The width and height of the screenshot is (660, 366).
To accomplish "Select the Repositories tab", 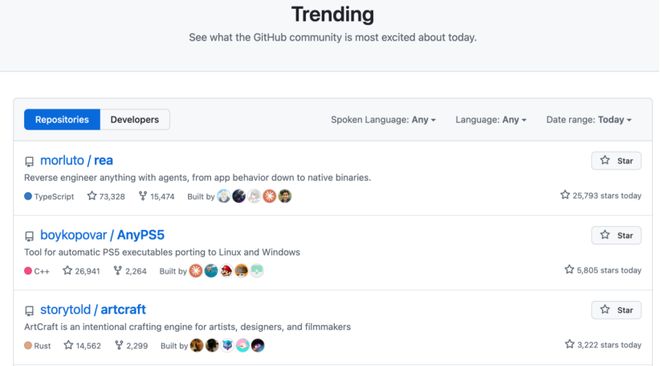I will click(x=62, y=119).
